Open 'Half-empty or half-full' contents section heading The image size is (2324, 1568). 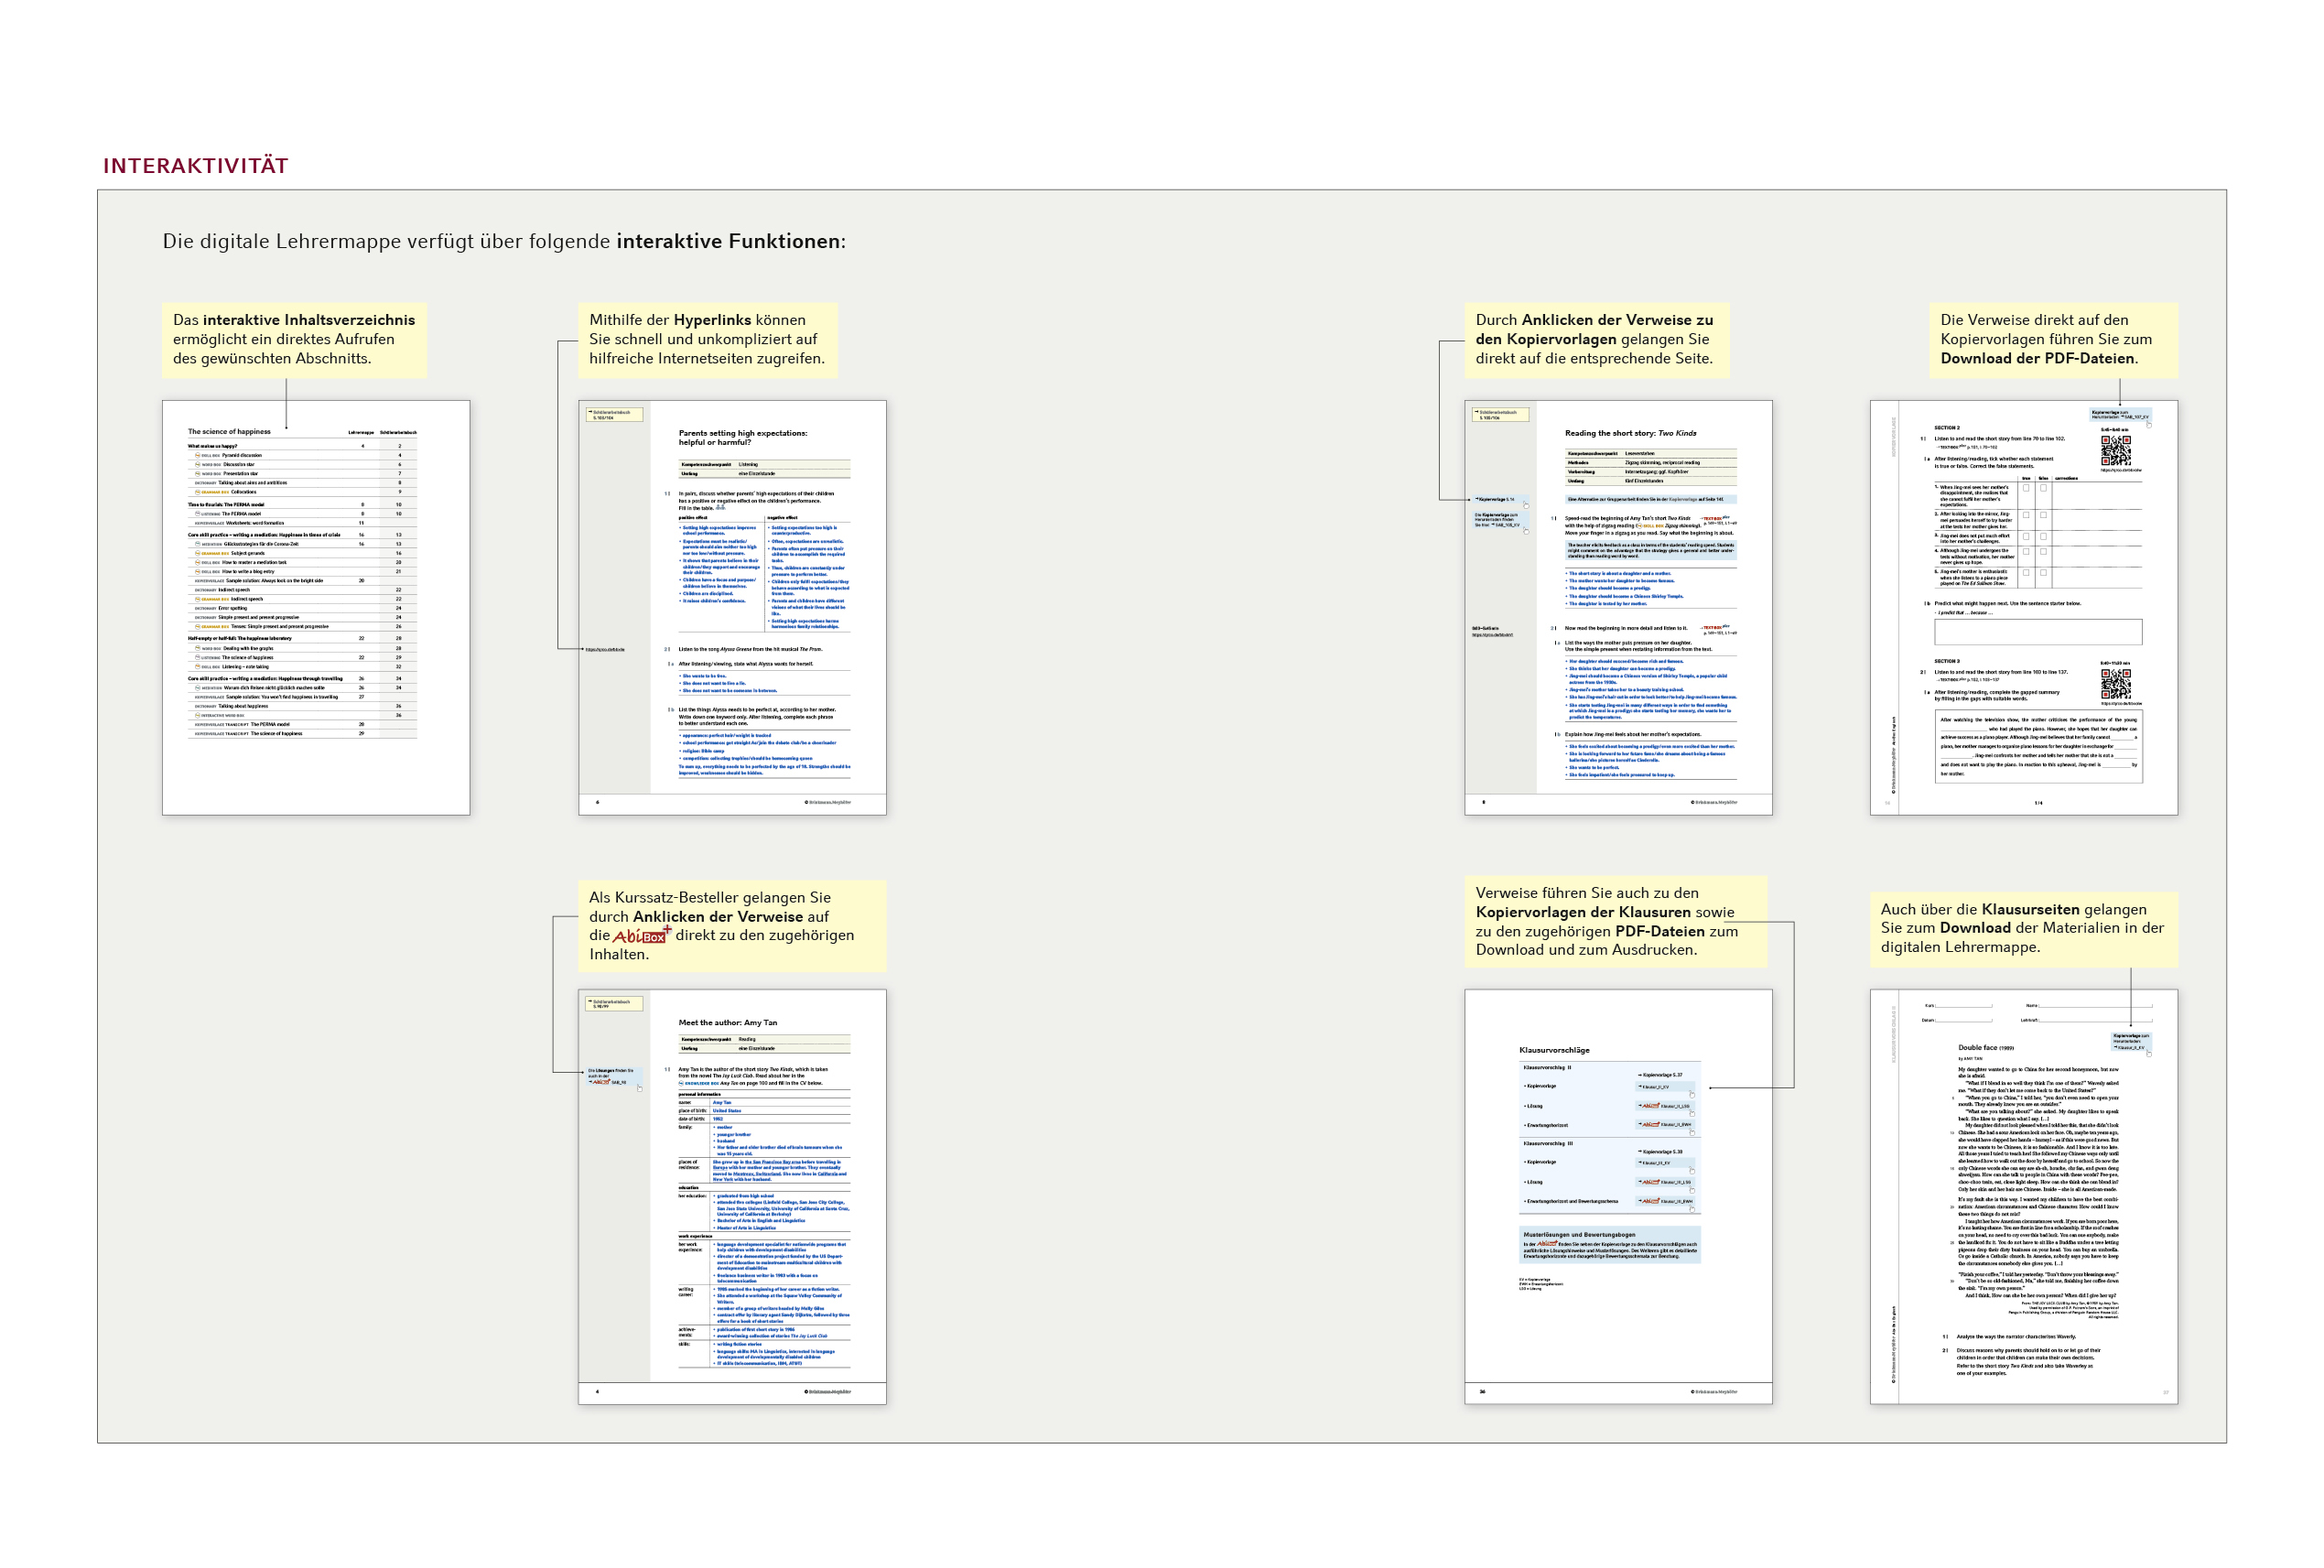(x=240, y=638)
